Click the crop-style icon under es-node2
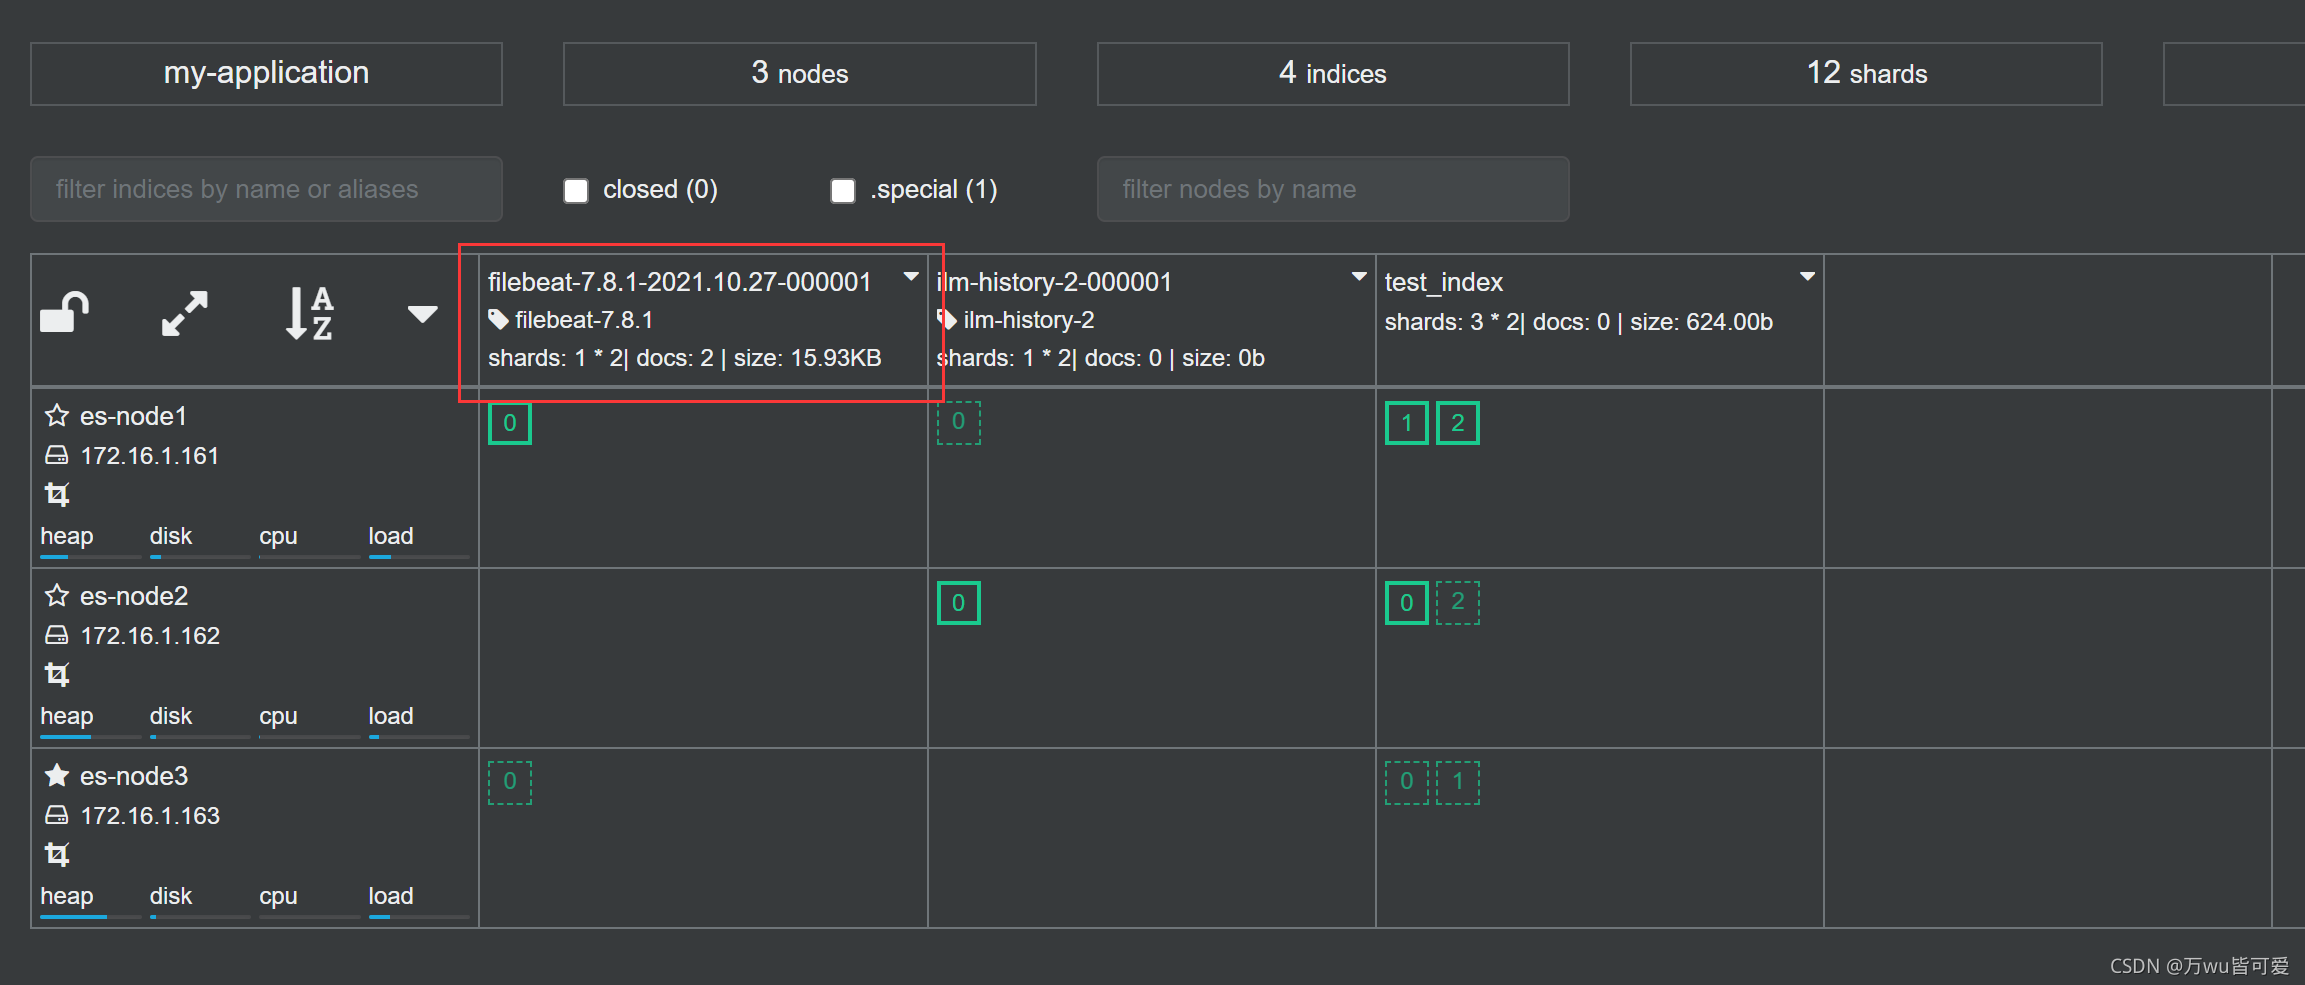2305x985 pixels. point(57,674)
